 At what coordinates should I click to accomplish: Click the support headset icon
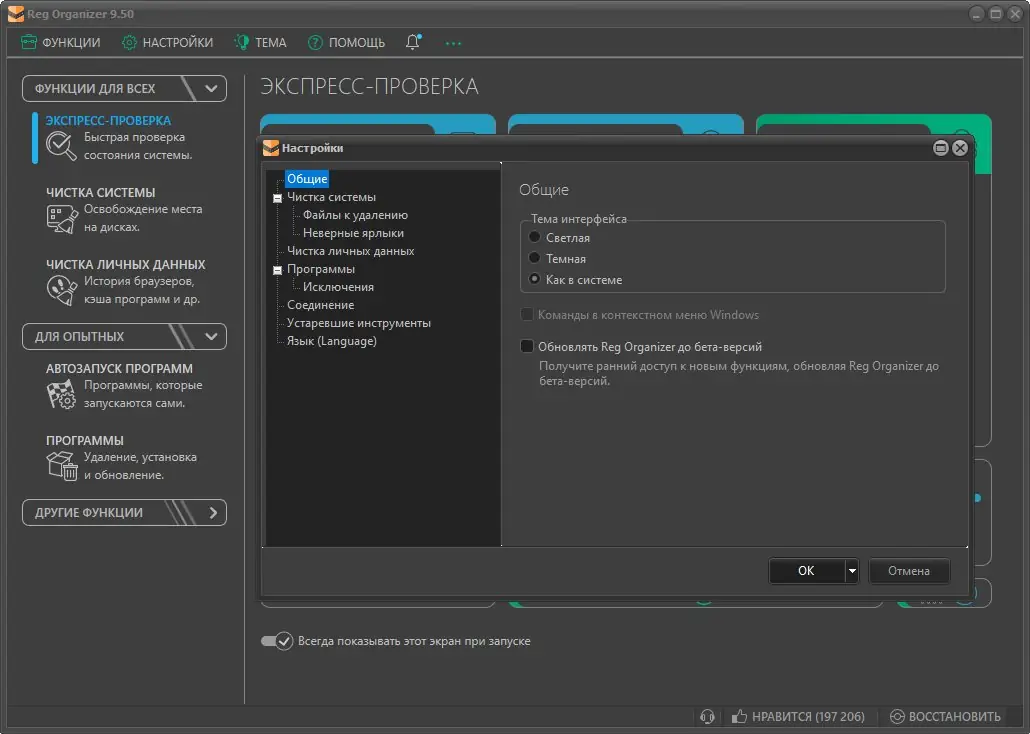point(707,716)
